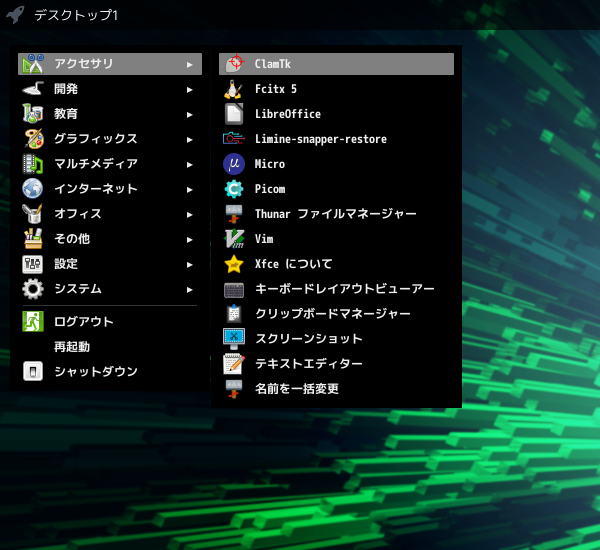Click the シャットダウン power switch icon

tap(33, 371)
